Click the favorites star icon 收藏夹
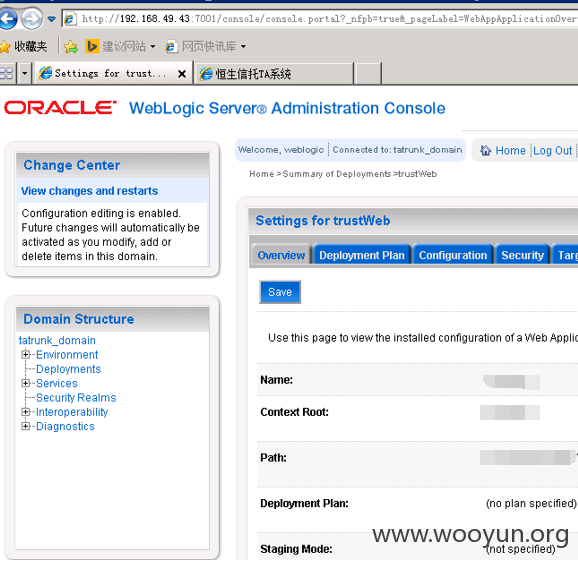578x563 pixels. click(x=23, y=46)
